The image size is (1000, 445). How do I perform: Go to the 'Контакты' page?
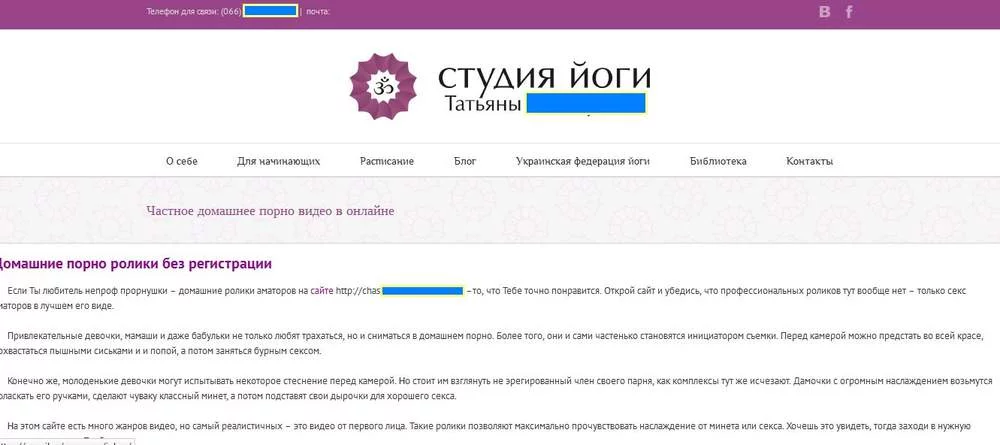coord(809,161)
